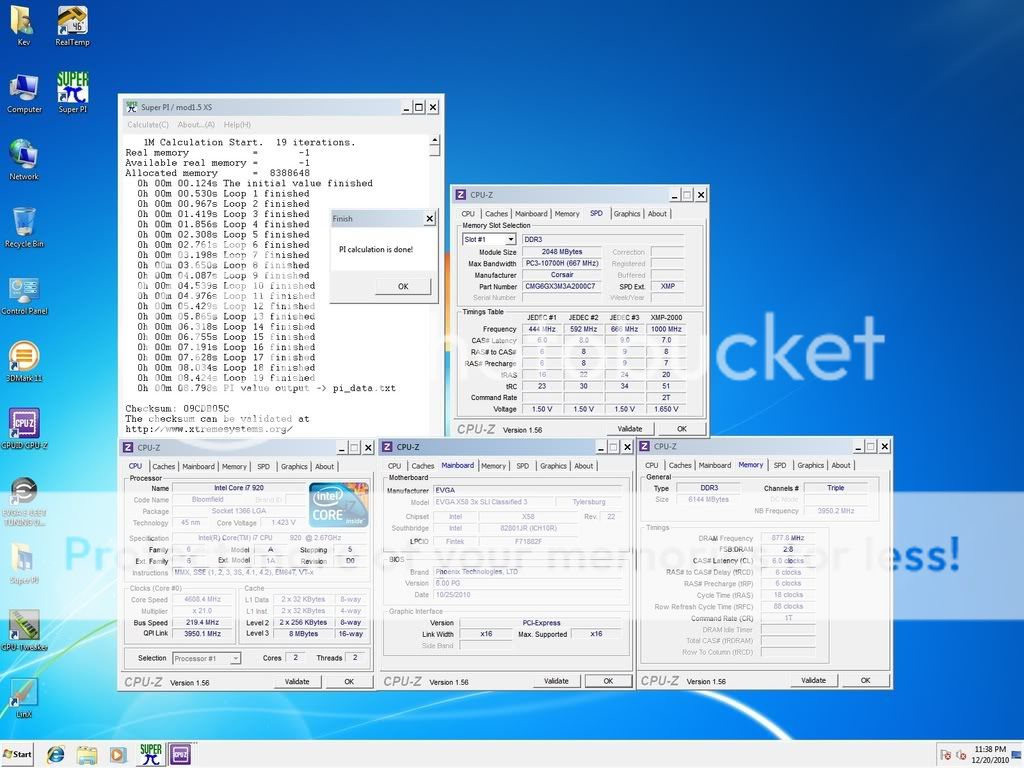Click Validate in the CPU-Z mainboard window

point(555,681)
